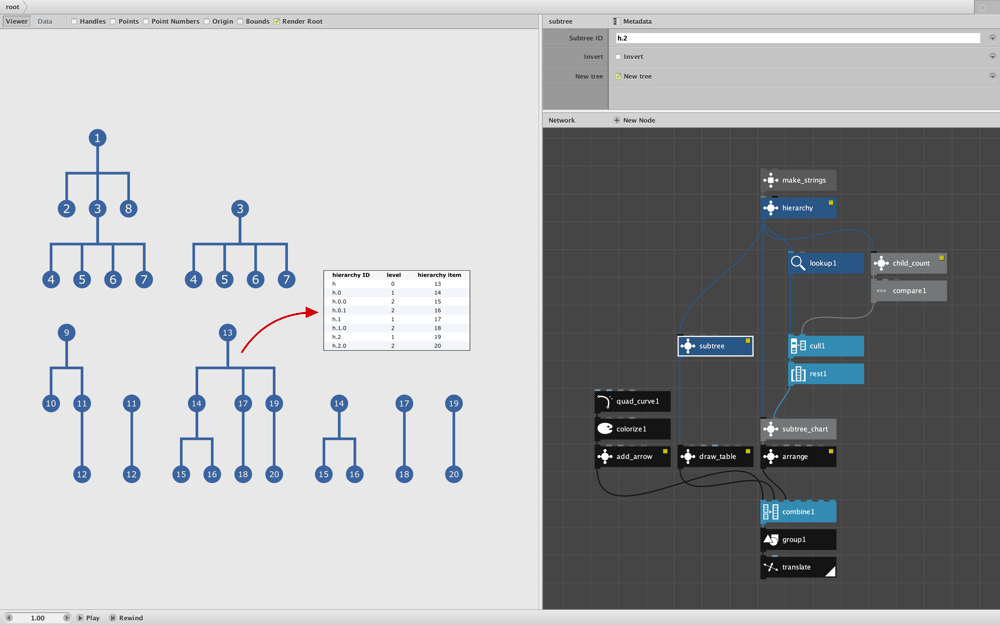Step frame down with left arrow
This screenshot has width=1000, height=625.
pyautogui.click(x=9, y=618)
